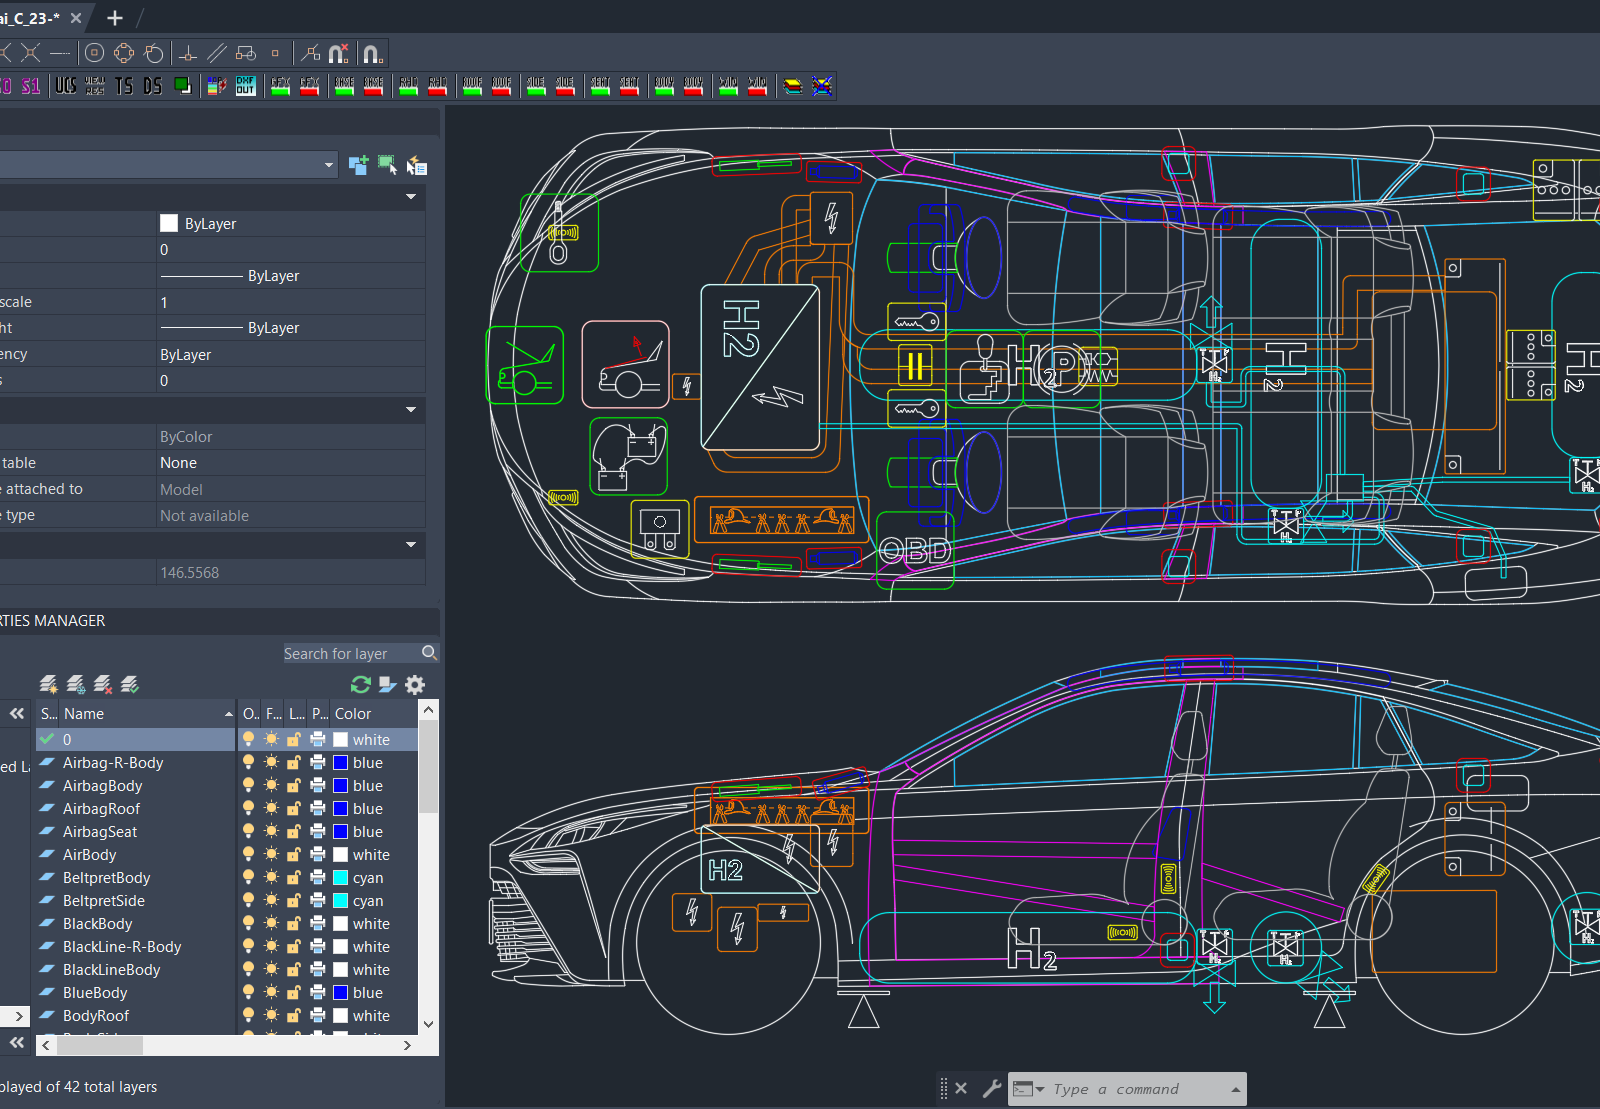Click the DXF OUT toolbar icon
This screenshot has width=1600, height=1109.
pyautogui.click(x=245, y=86)
